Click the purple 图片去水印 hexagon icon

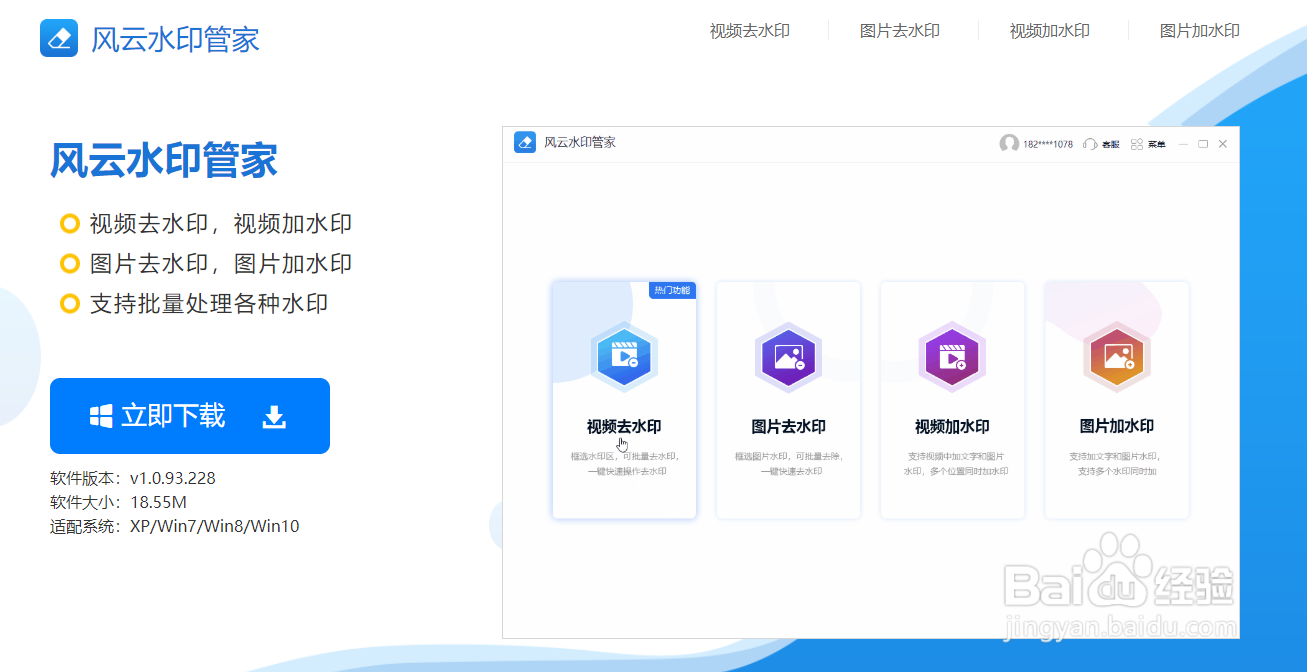tap(788, 356)
